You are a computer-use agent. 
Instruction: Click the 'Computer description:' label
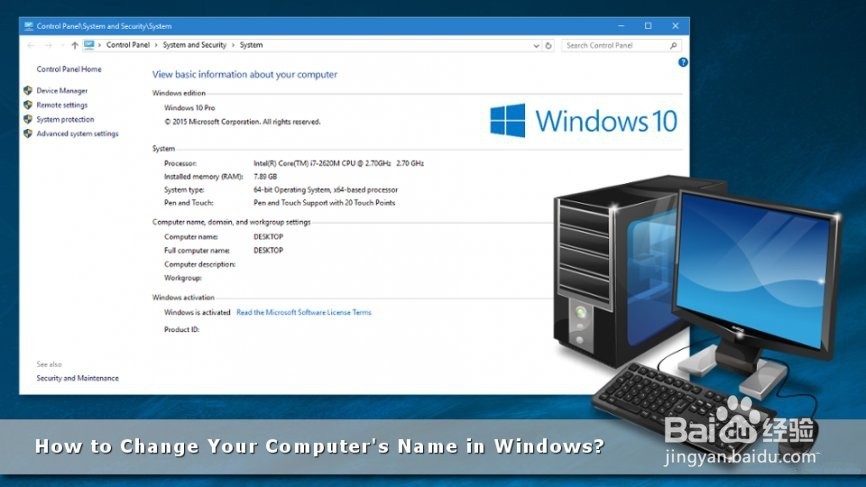pos(200,264)
